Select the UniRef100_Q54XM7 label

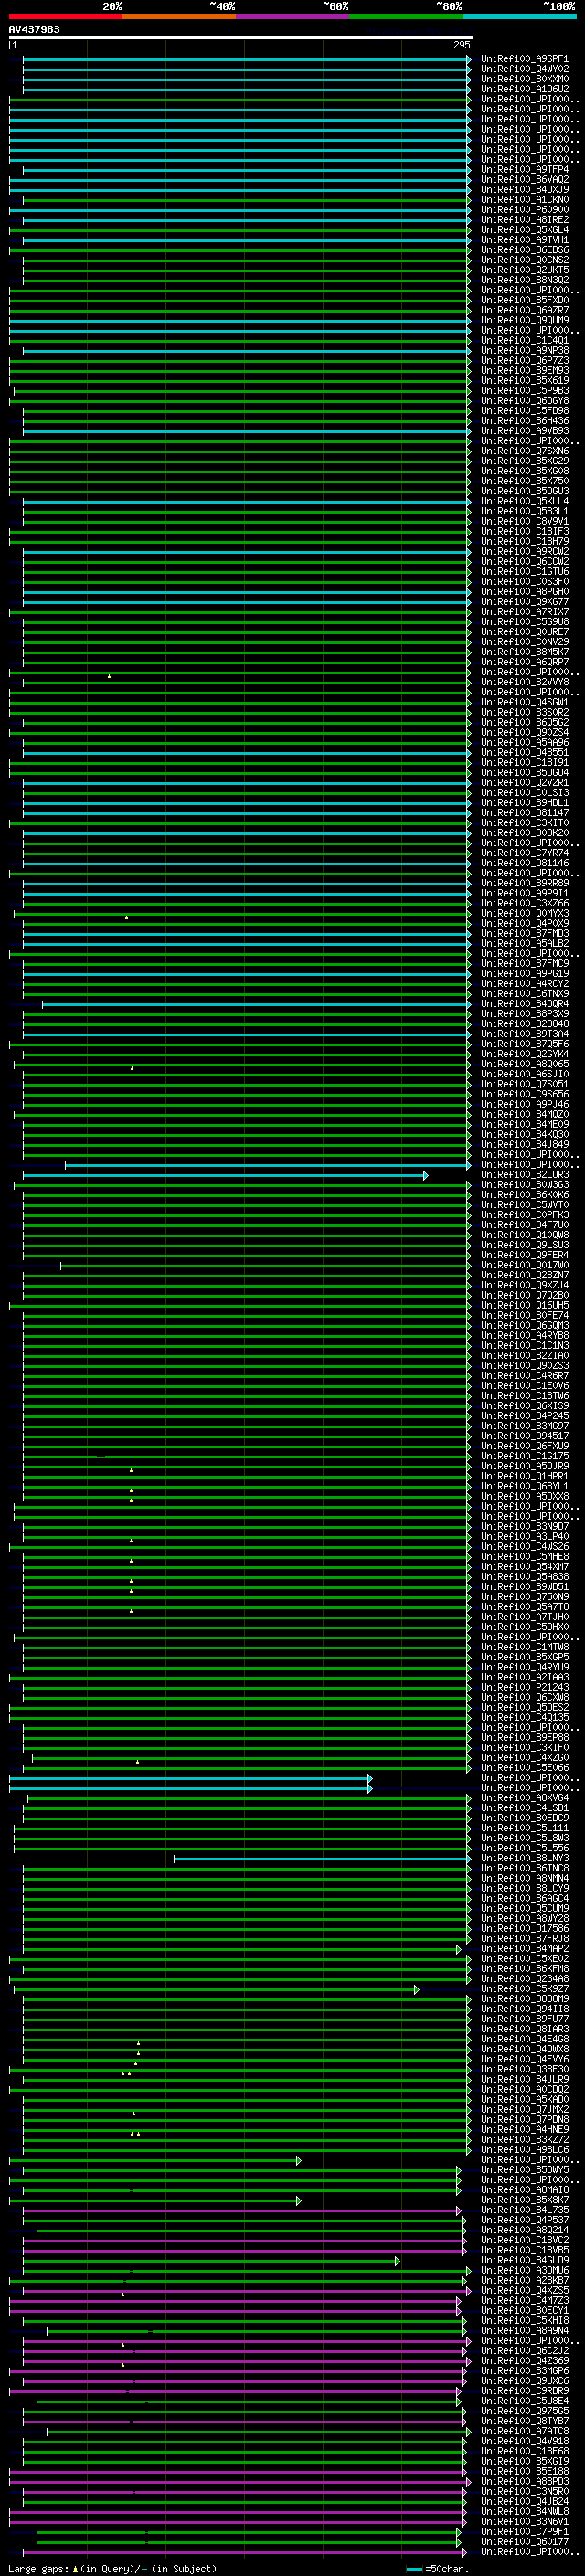524,1567
